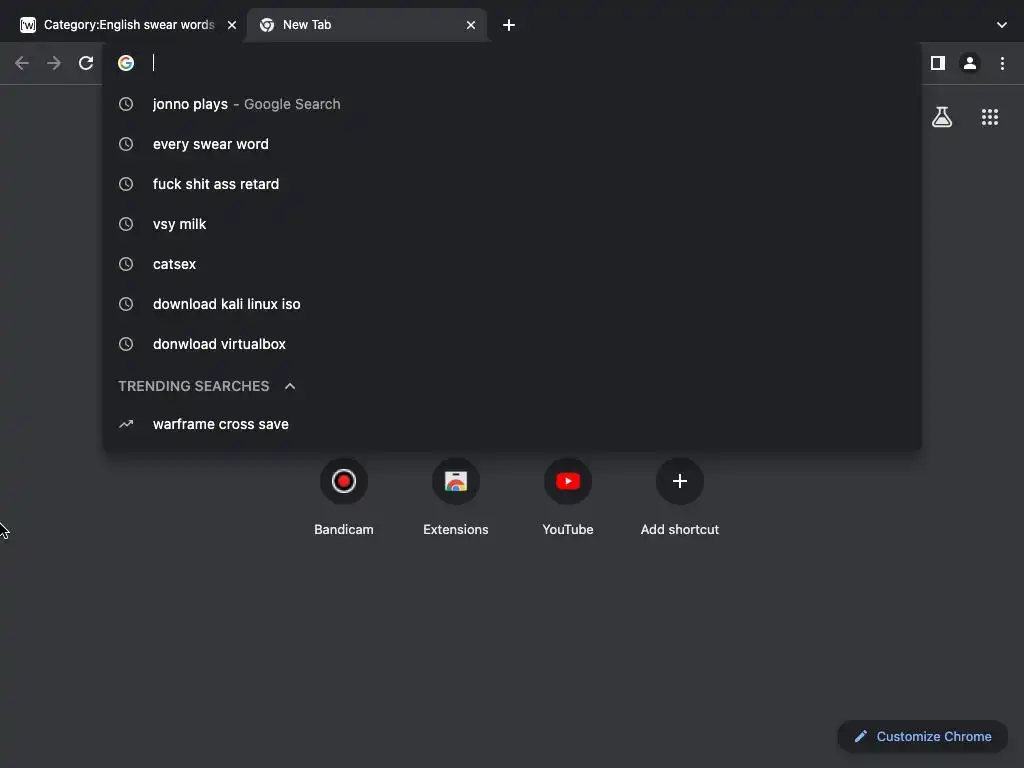
Task: Open the Bandicam shortcut
Action: (x=344, y=496)
